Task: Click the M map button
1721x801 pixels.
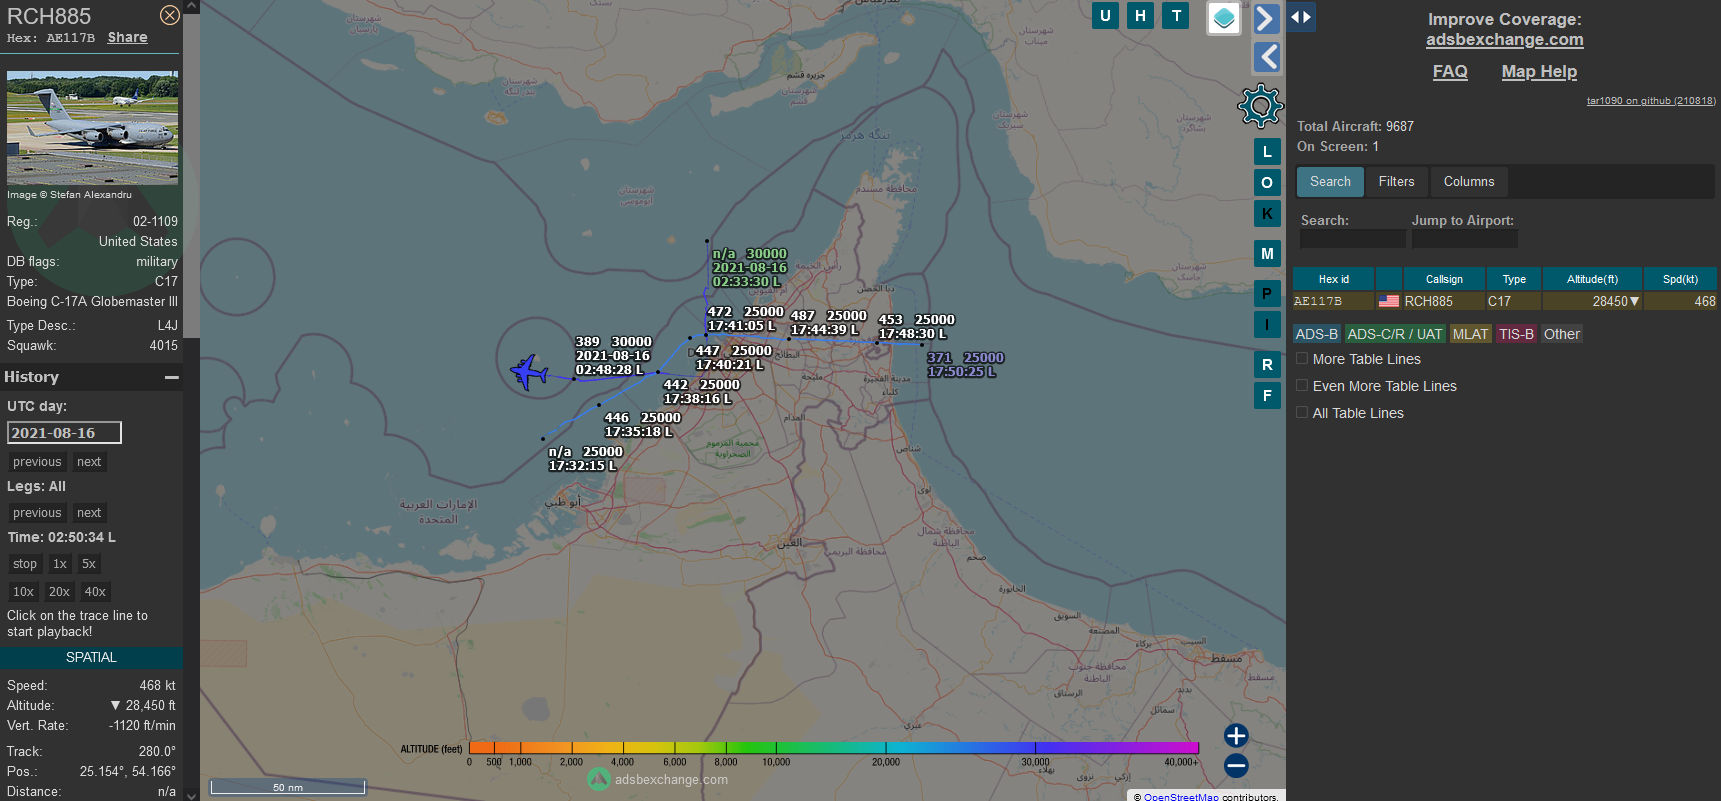Action: pyautogui.click(x=1267, y=254)
